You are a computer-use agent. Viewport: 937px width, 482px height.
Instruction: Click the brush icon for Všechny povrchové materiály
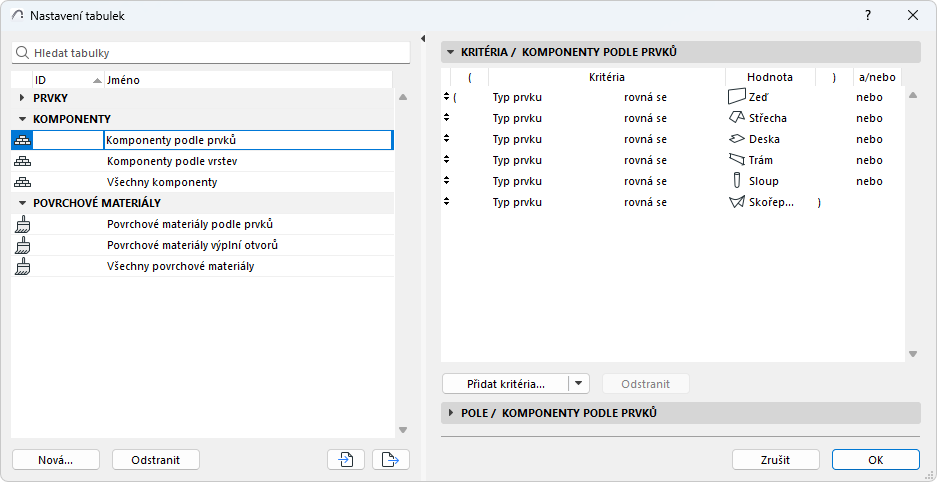pos(23,266)
